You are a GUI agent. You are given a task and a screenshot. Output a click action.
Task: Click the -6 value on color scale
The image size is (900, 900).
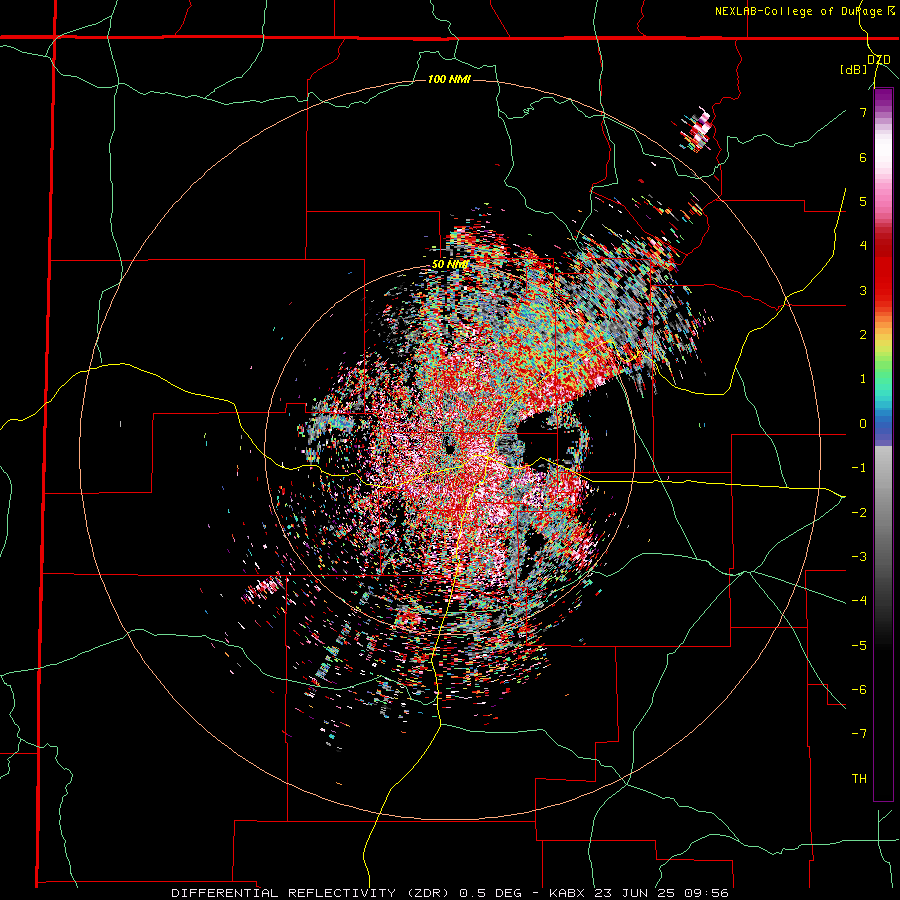point(859,689)
